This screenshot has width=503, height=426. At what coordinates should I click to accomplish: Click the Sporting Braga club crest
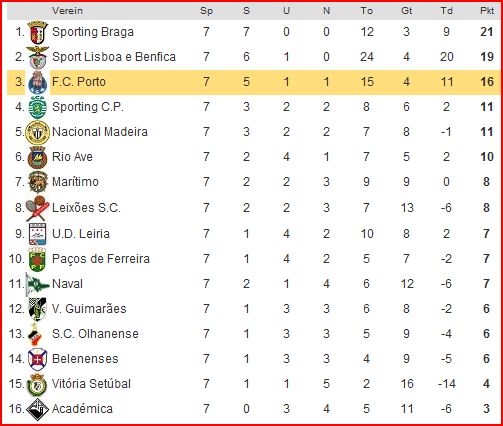click(x=38, y=32)
